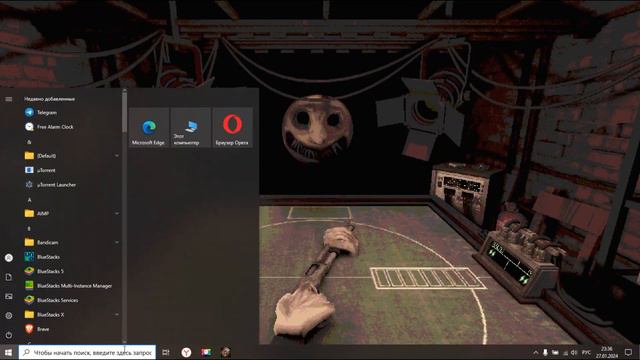The height and width of the screenshot is (360, 640).
Task: Expand the (Default) folder chevron
Action: click(117, 156)
